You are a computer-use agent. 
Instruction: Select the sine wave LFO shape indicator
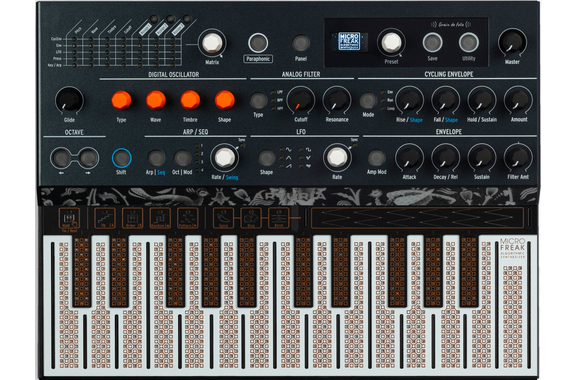(286, 150)
